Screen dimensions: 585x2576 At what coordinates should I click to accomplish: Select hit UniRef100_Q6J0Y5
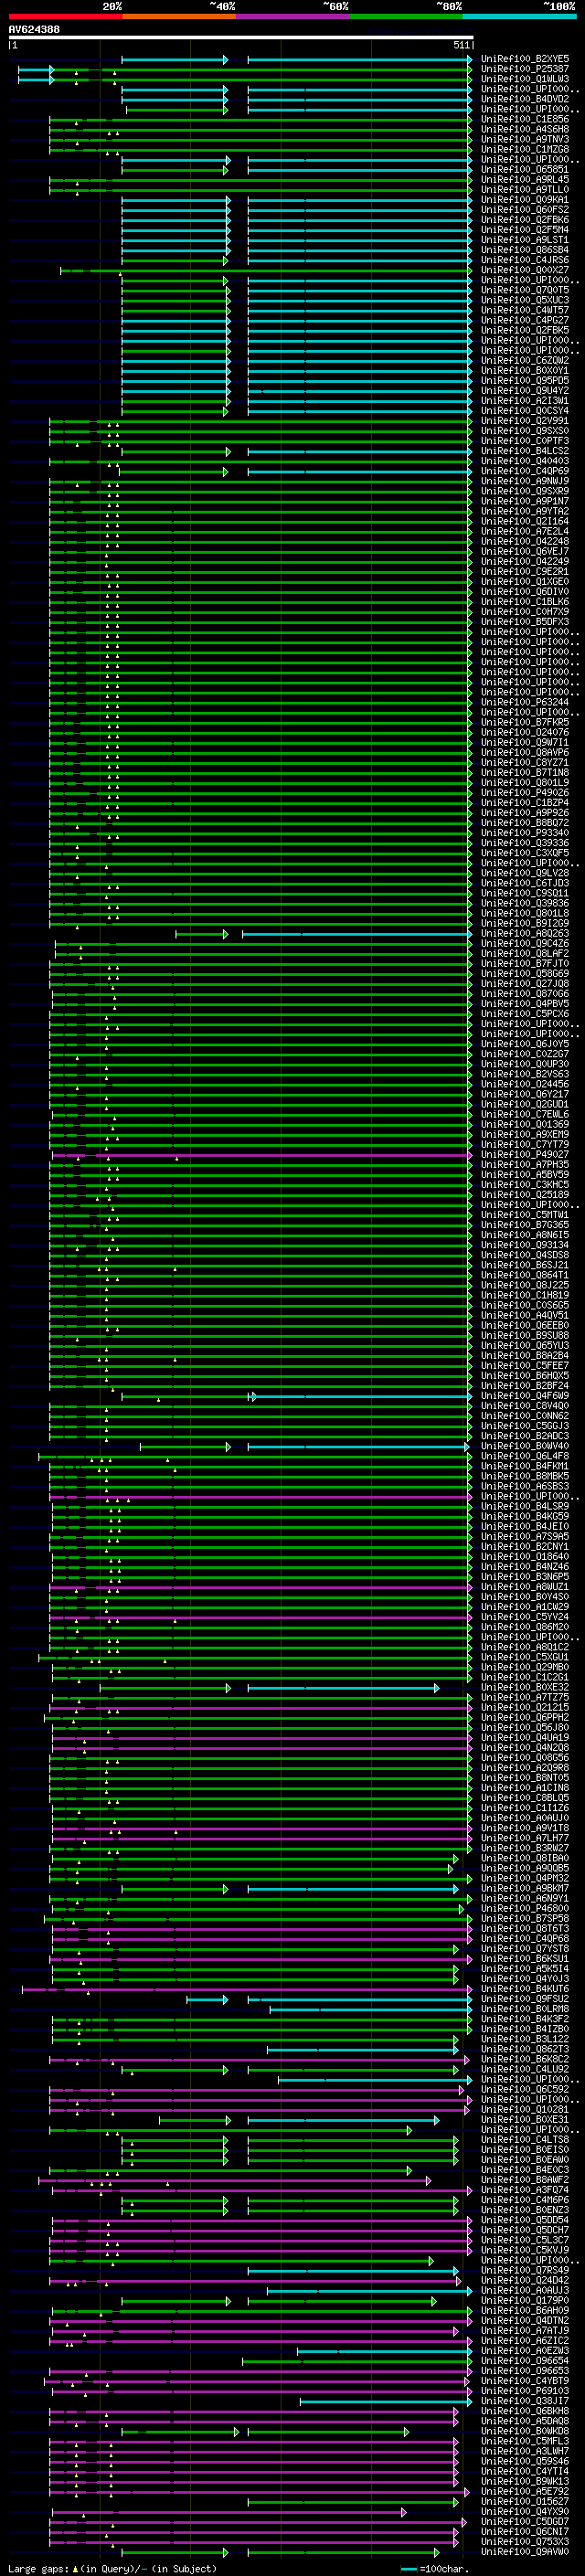524,1045
